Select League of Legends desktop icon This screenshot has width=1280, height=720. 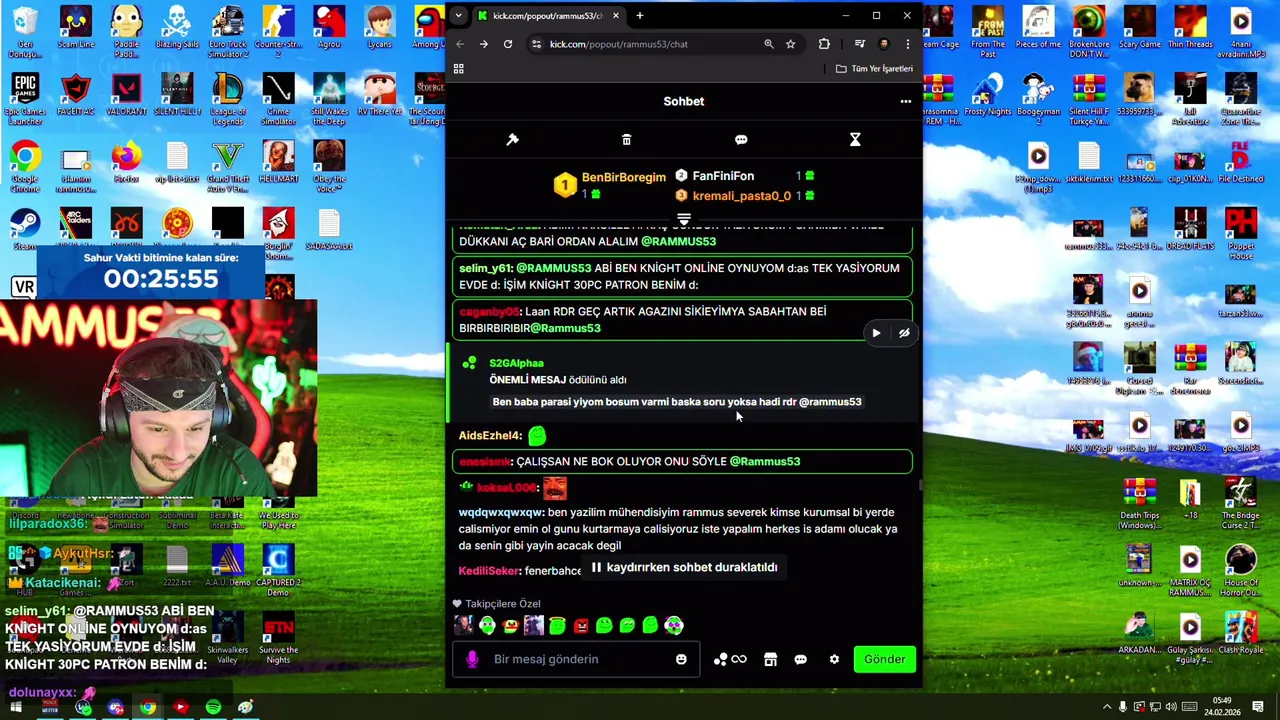(227, 100)
